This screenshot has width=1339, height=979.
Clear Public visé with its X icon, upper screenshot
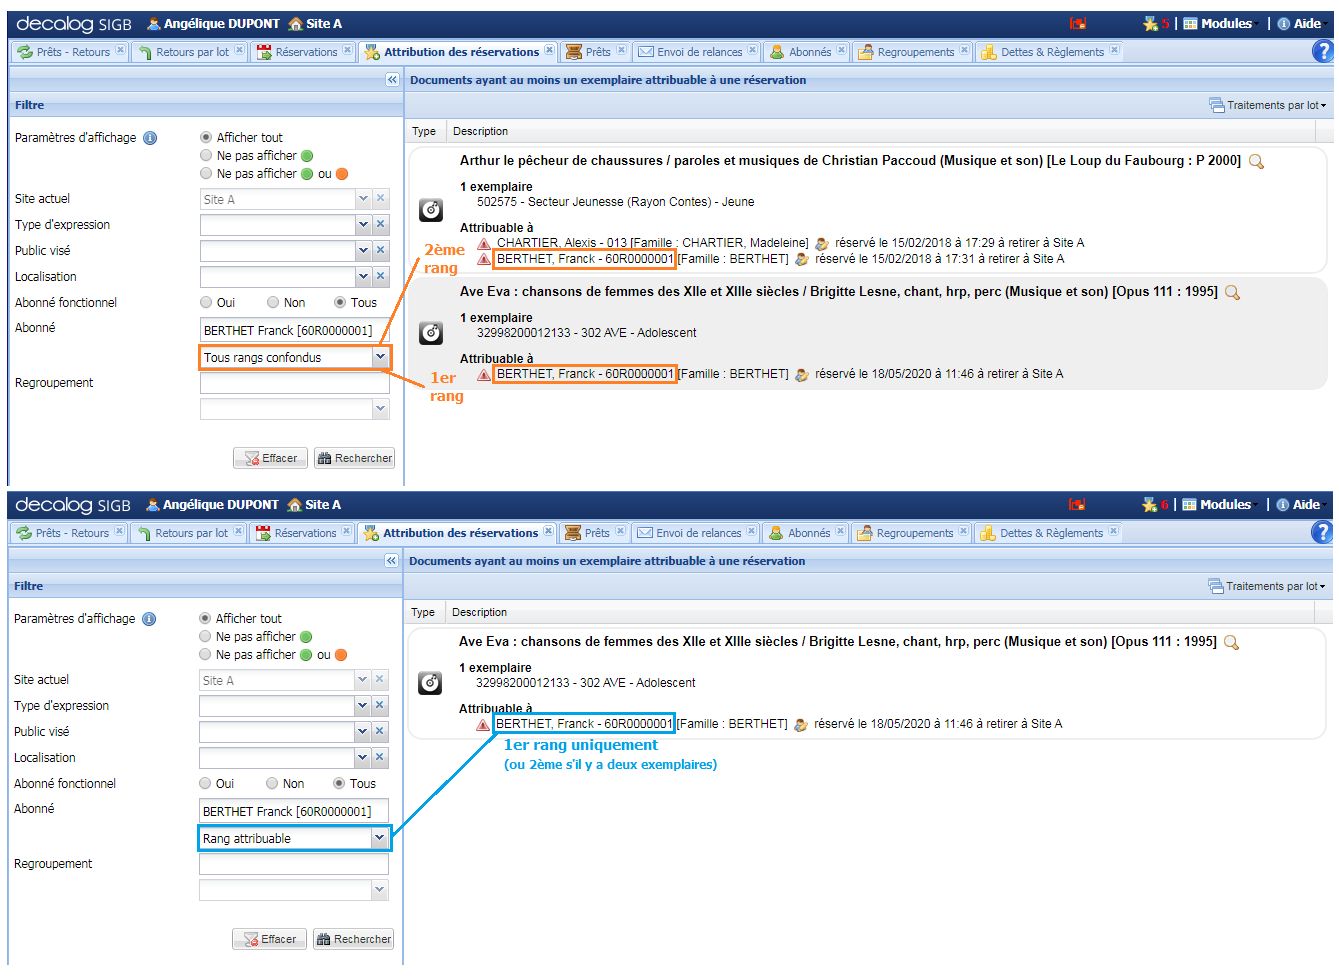[x=380, y=251]
